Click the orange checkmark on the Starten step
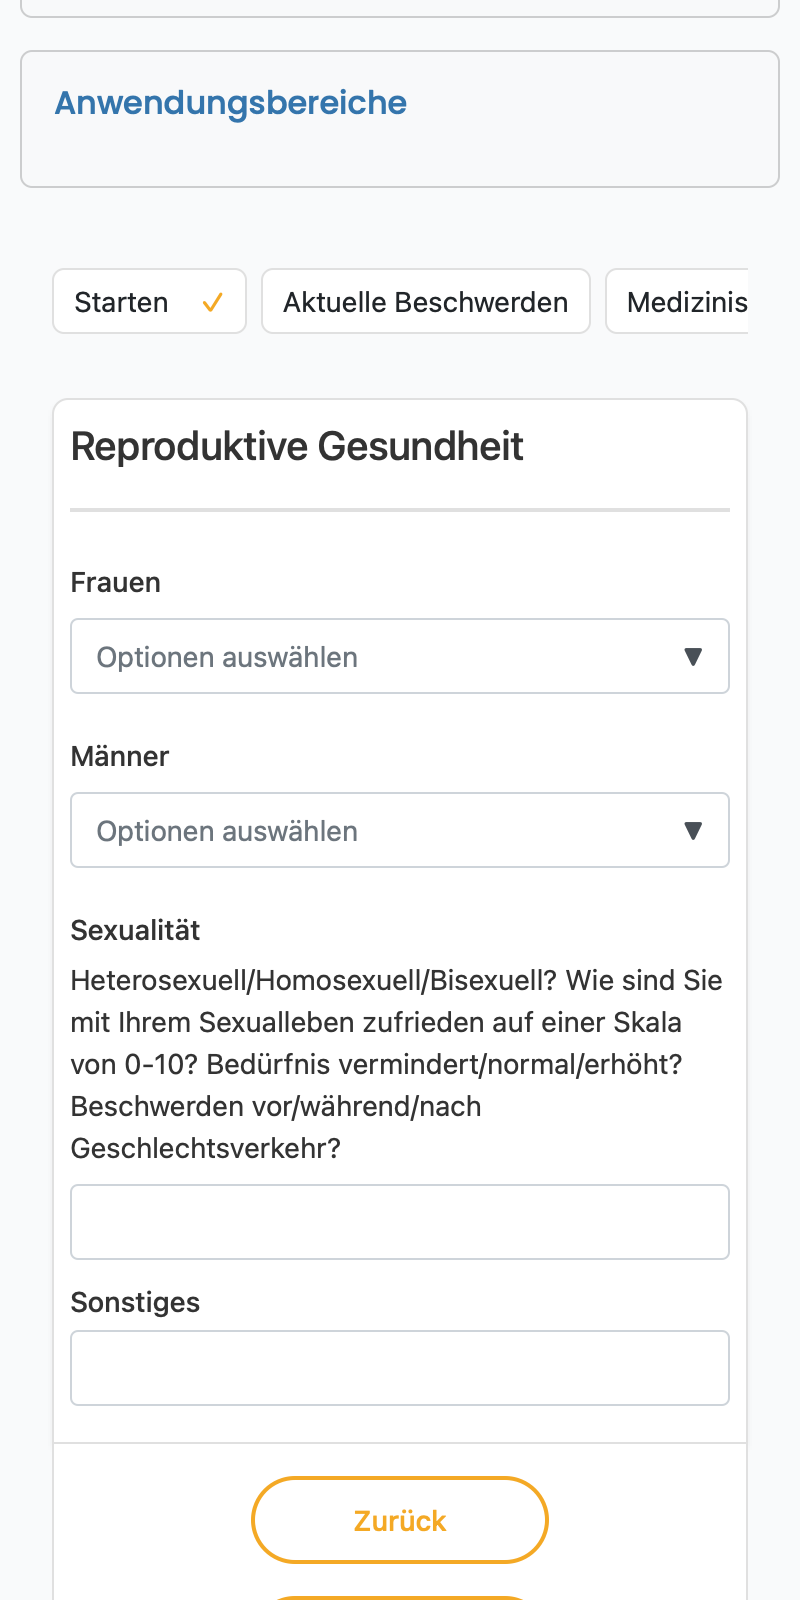Screen dimensions: 800x1600 click(x=212, y=302)
